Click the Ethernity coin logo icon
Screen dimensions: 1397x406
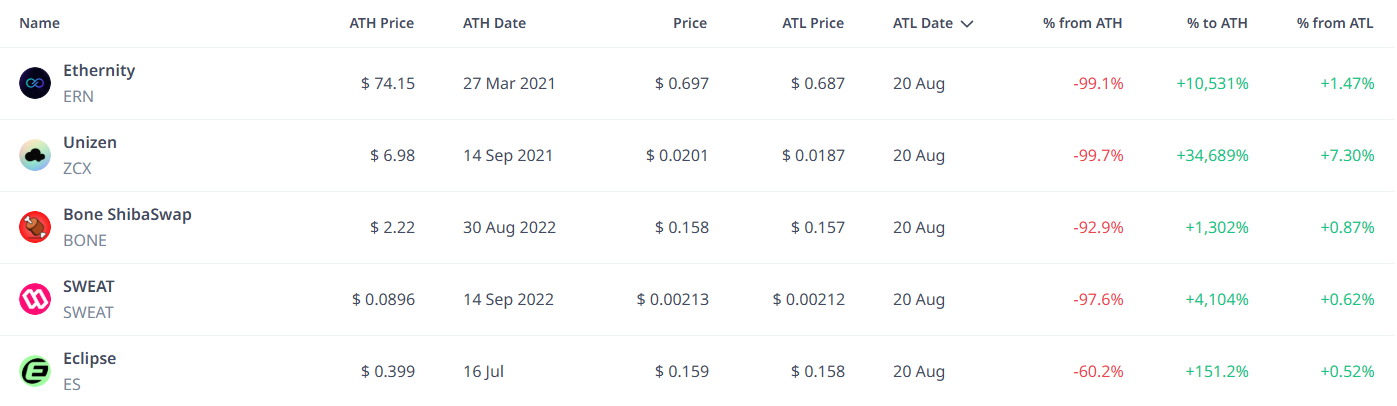35,83
